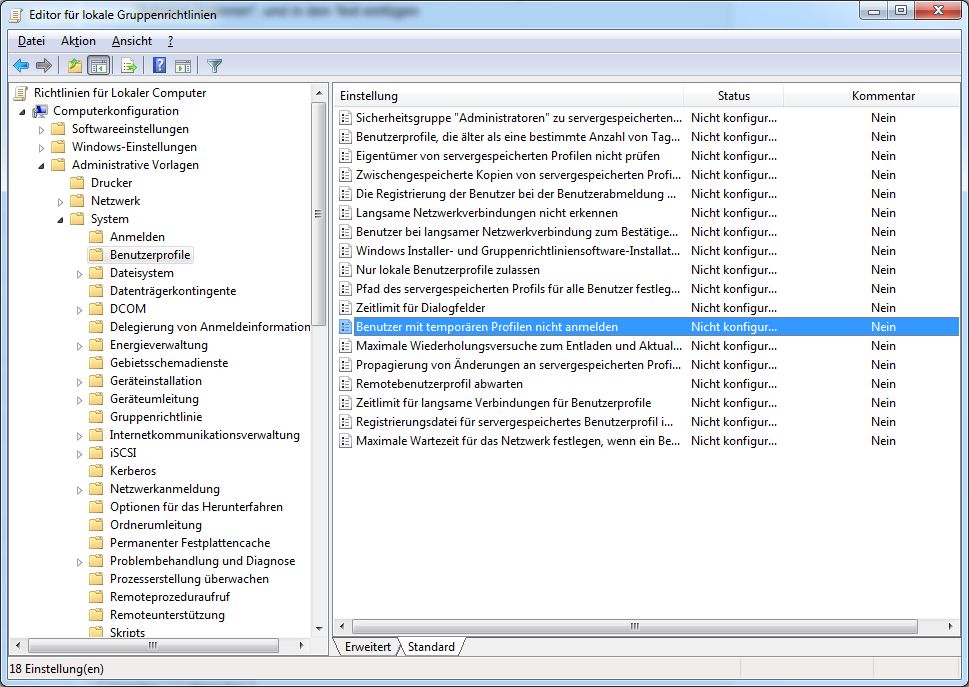
Task: Click the filter funnel toolbar icon
Action: tap(214, 65)
